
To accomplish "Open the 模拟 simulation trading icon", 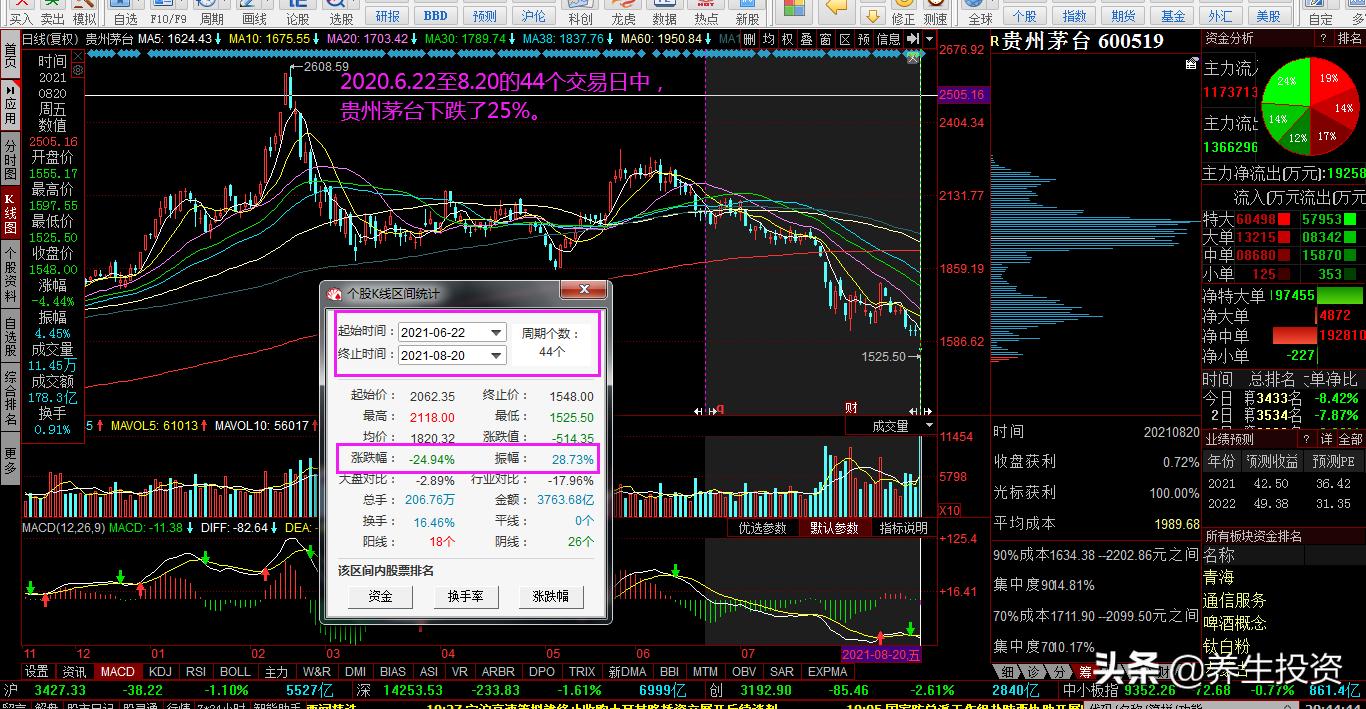I will [85, 12].
